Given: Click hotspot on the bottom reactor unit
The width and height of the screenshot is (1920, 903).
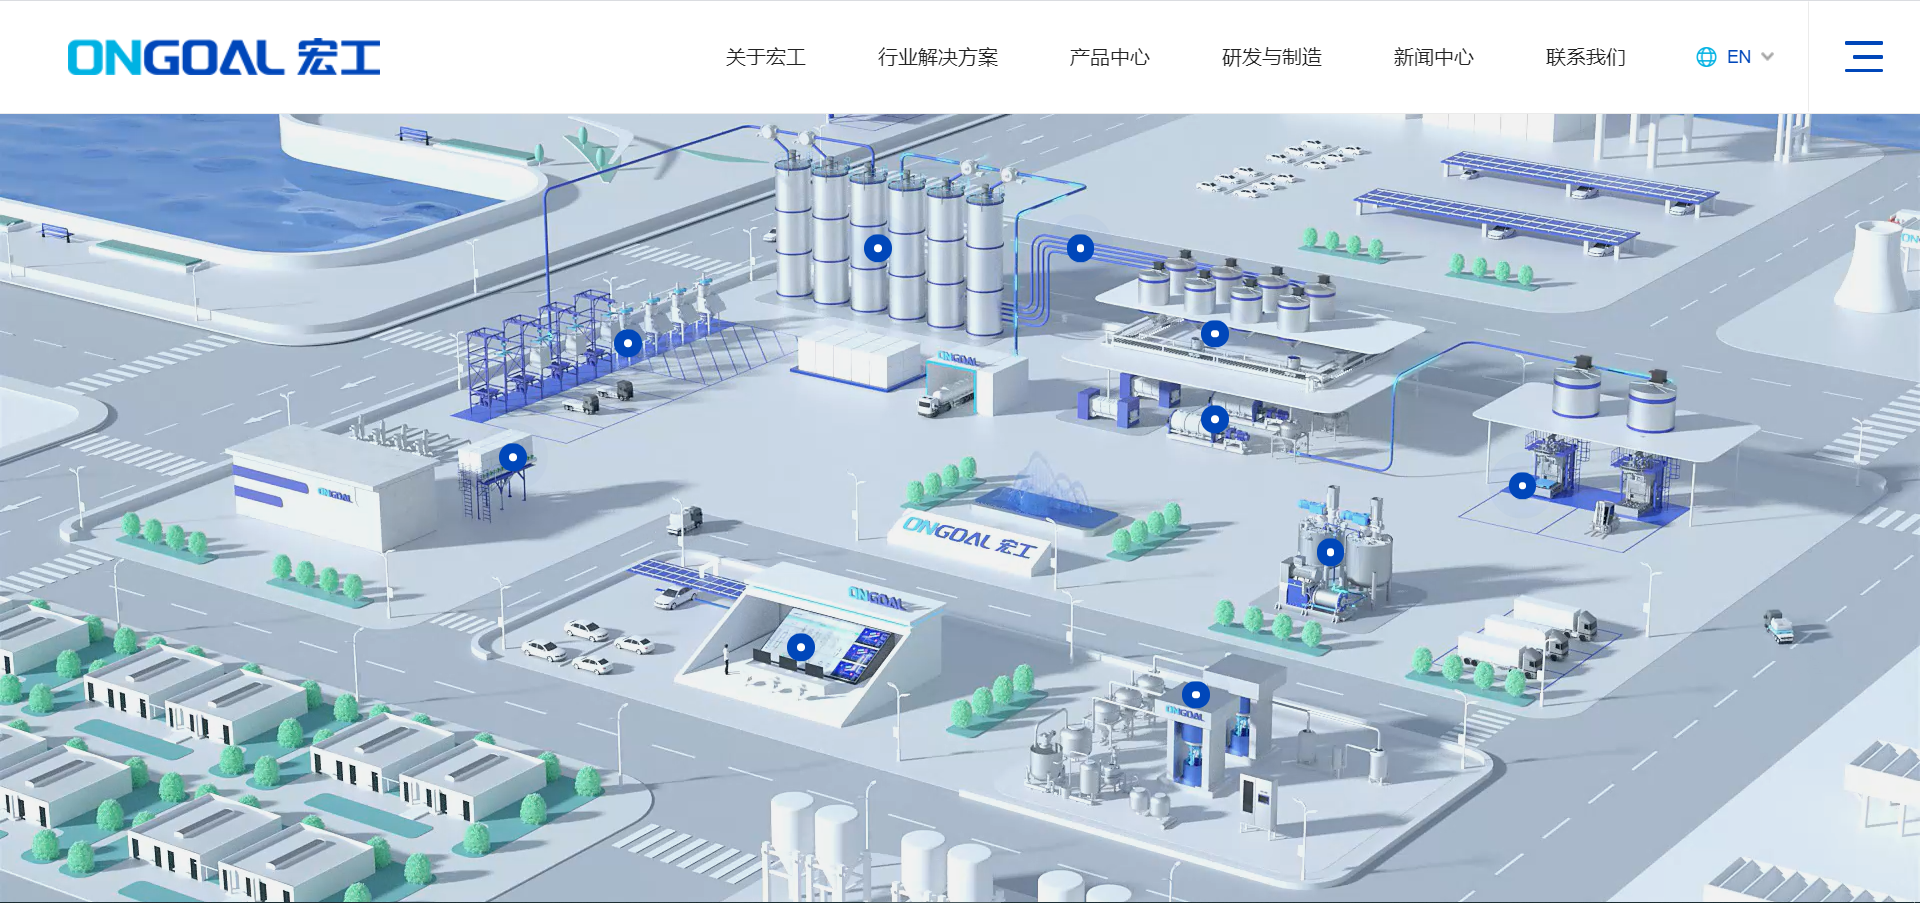Looking at the screenshot, I should [x=1195, y=694].
